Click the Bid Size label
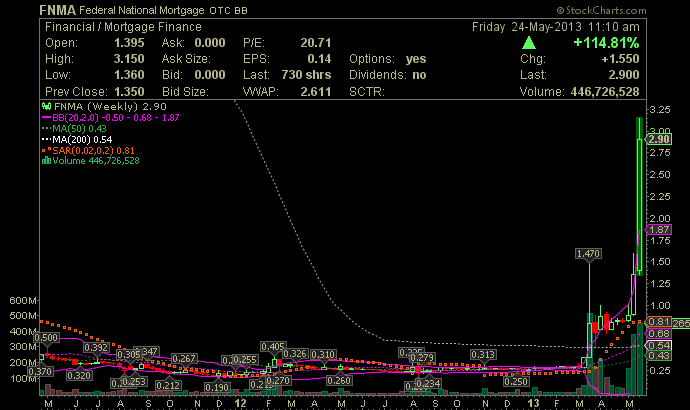Screen dimensions: 690x410 [185, 92]
